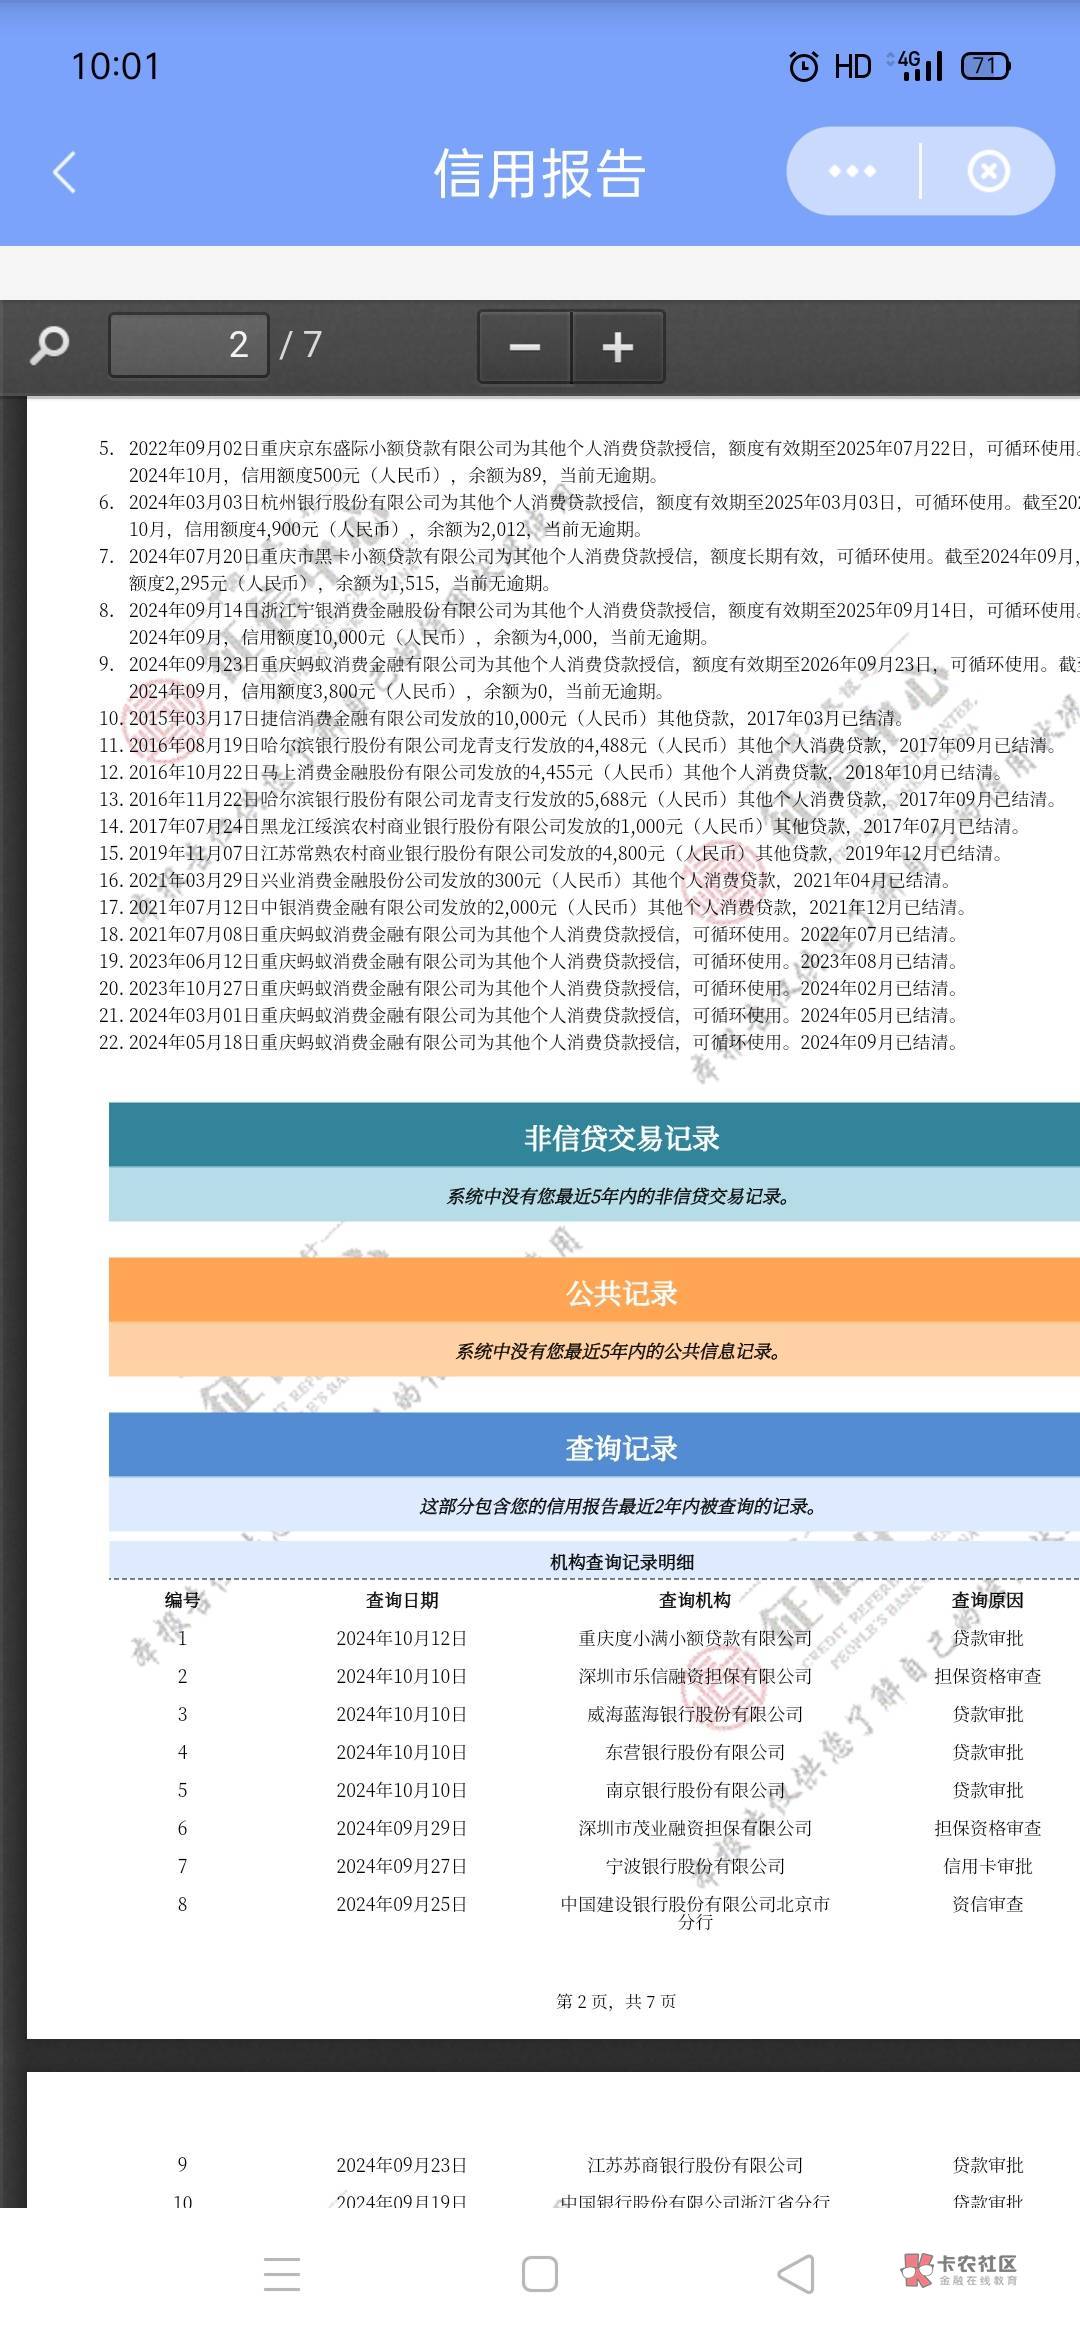
Task: Tap the 信用报告 page title
Action: click(x=539, y=173)
